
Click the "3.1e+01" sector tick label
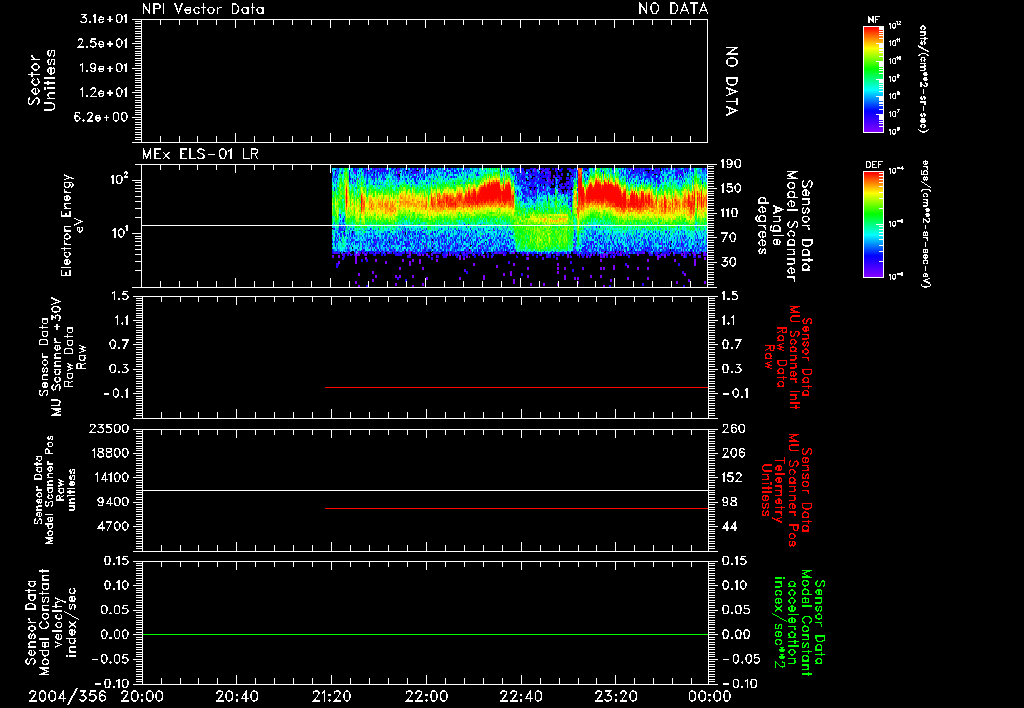click(x=104, y=19)
